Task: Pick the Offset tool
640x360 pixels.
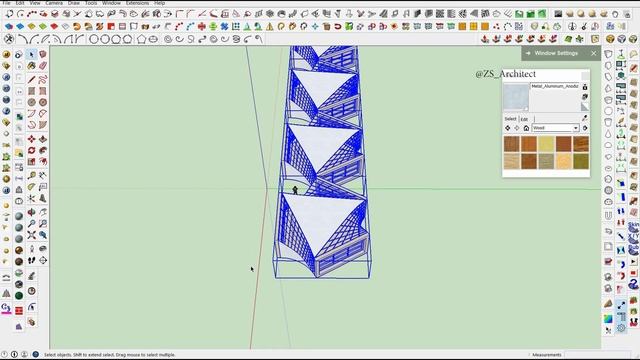Action: click(43, 161)
